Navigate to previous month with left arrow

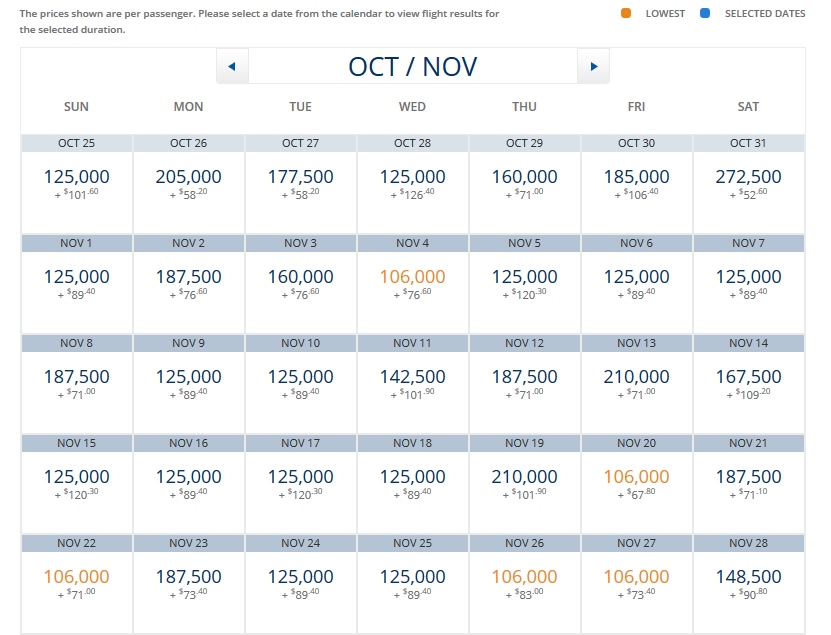(x=232, y=65)
